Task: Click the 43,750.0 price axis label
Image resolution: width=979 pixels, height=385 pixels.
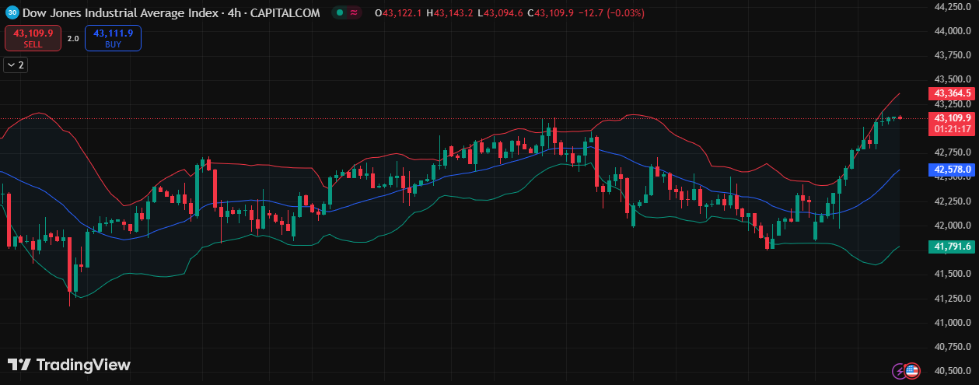Action: (x=953, y=56)
